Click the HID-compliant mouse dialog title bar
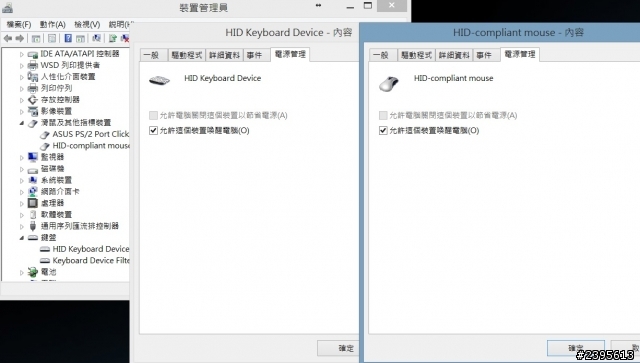This screenshot has width=640, height=363. click(x=501, y=33)
